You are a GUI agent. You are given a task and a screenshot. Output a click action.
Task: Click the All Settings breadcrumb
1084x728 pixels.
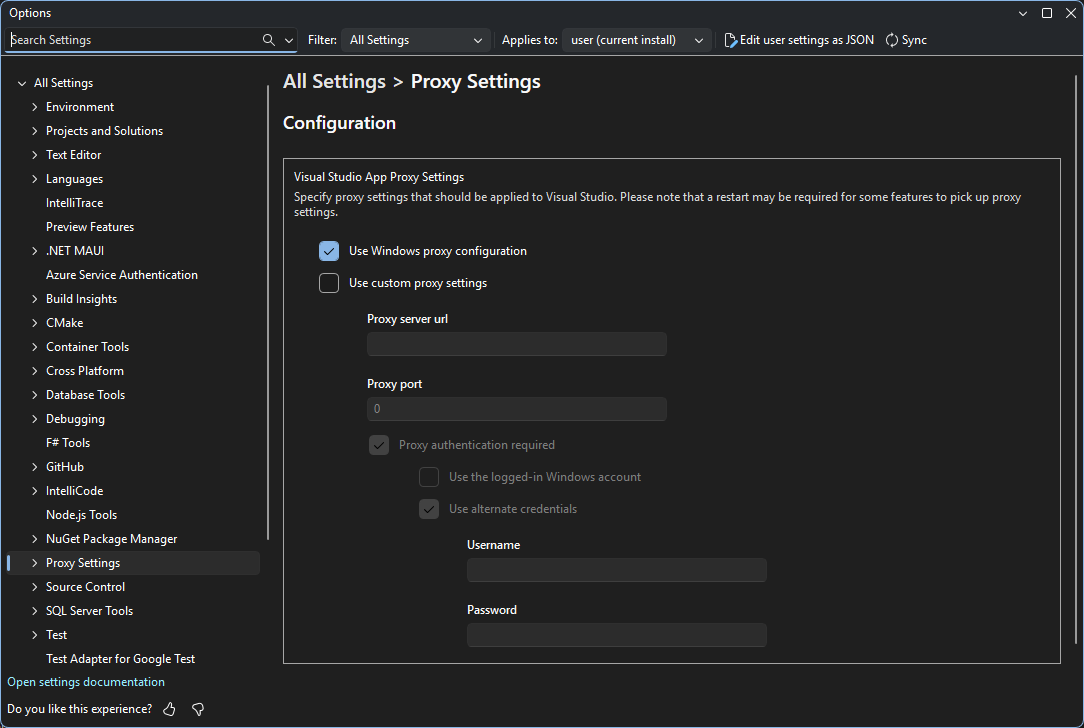click(334, 81)
